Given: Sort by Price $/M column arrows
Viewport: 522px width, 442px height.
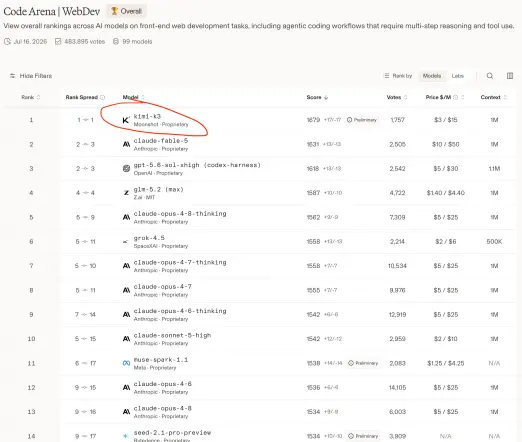Looking at the screenshot, I should tap(463, 97).
